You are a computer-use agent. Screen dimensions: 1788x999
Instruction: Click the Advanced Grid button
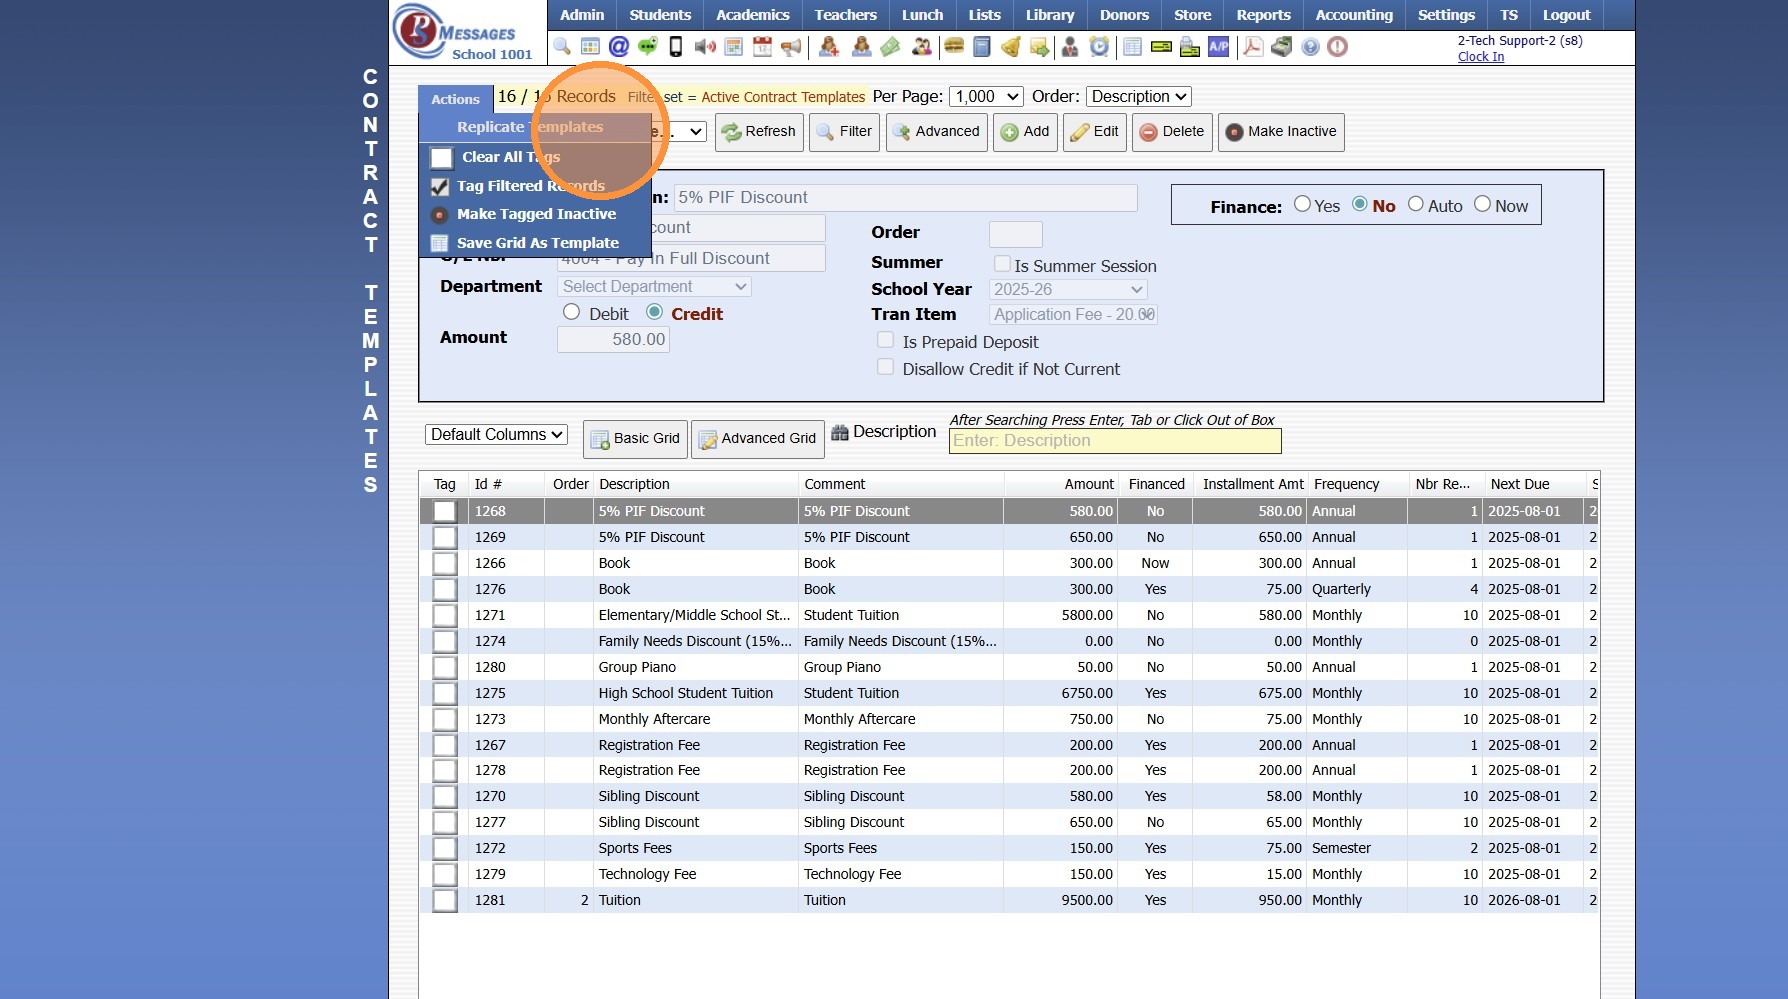[758, 439]
